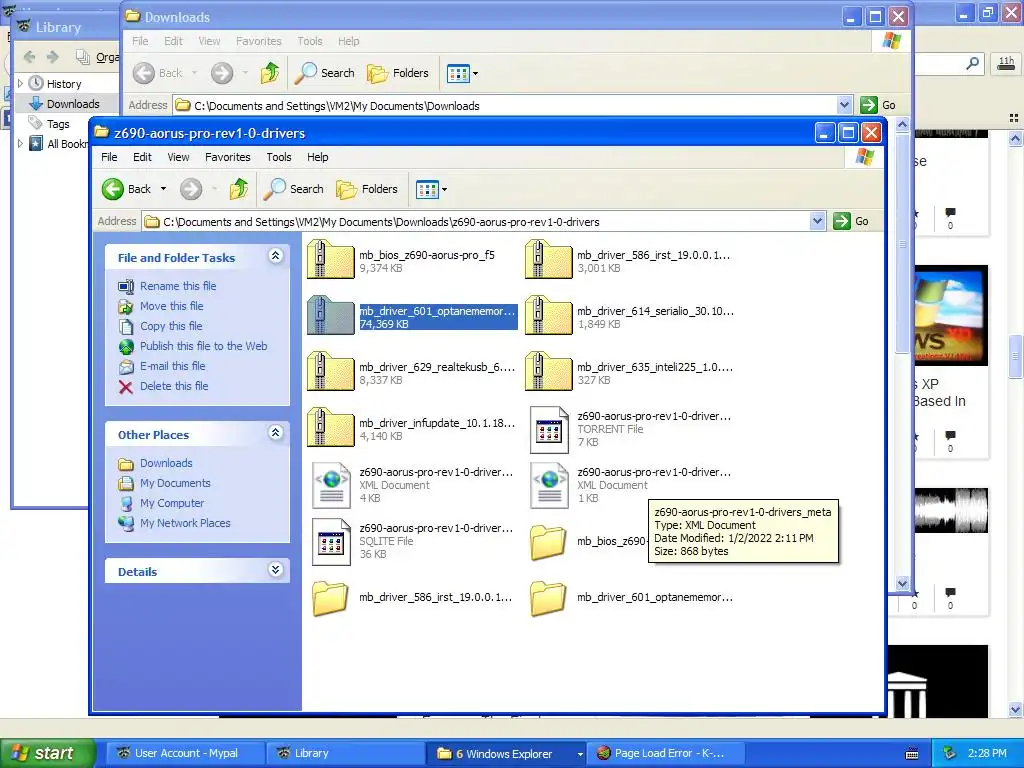1024x768 pixels.
Task: Click browser search magnifier icon
Action: tap(972, 63)
